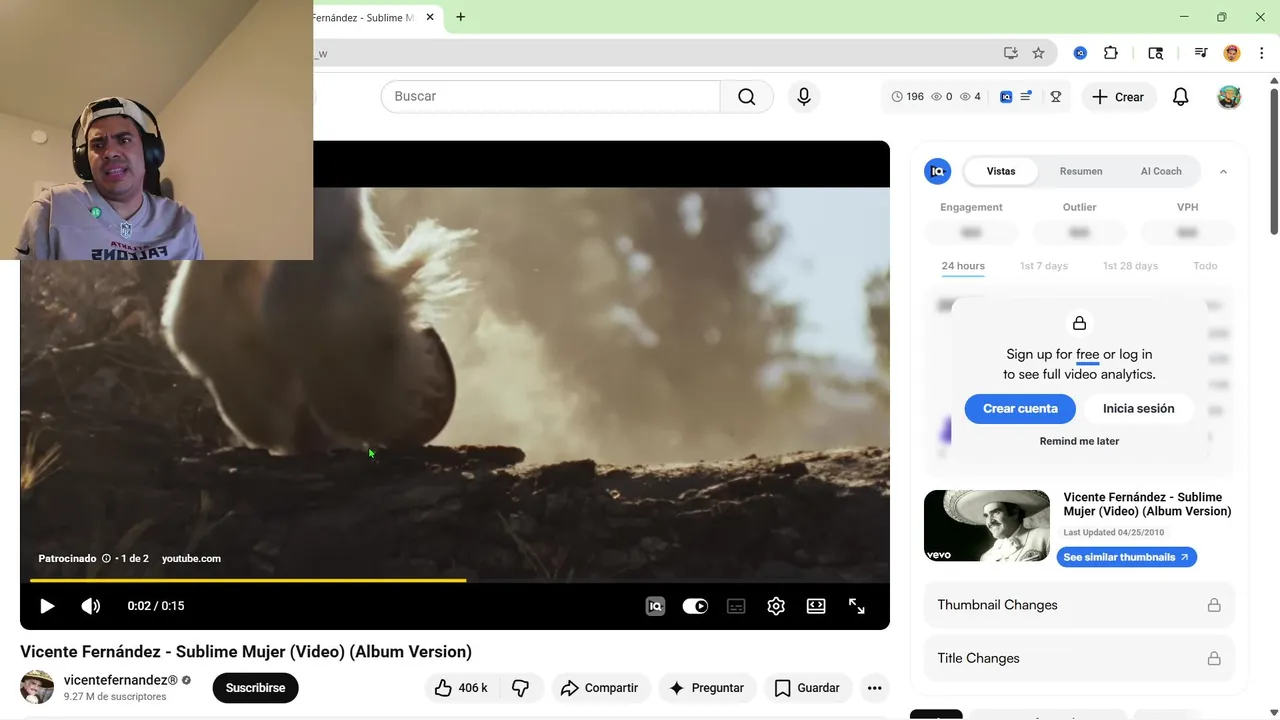Expand the Thumbnail Changes section
This screenshot has height=720, width=1280.
pos(1079,605)
